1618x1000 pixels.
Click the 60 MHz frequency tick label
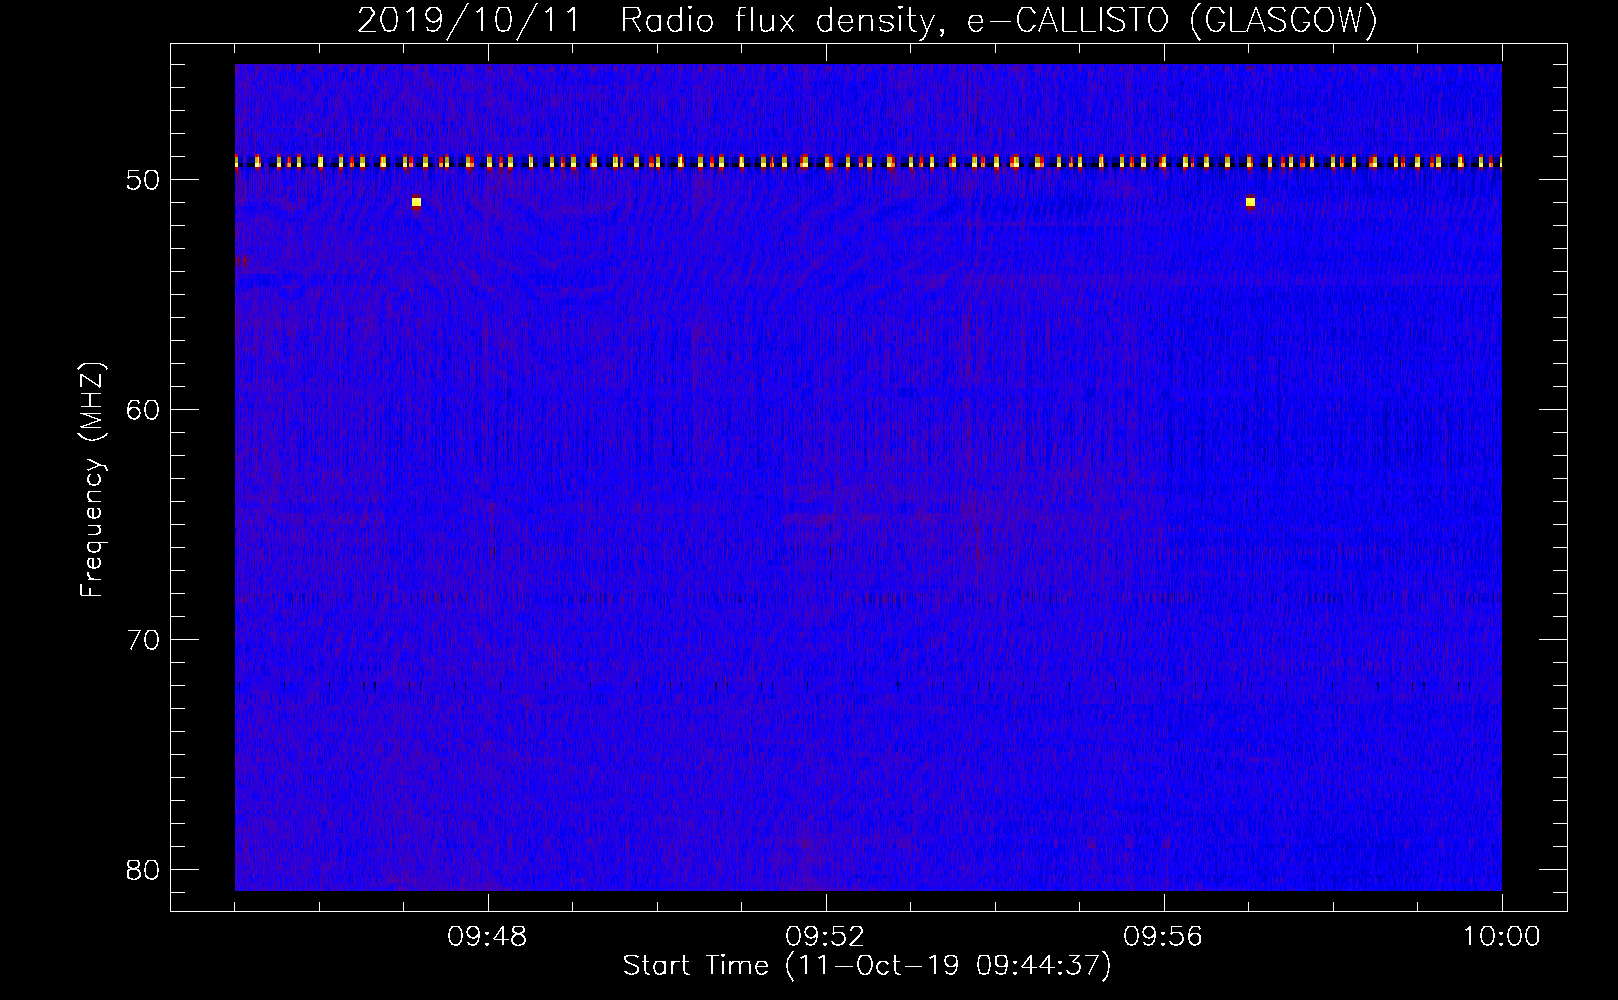[x=144, y=411]
